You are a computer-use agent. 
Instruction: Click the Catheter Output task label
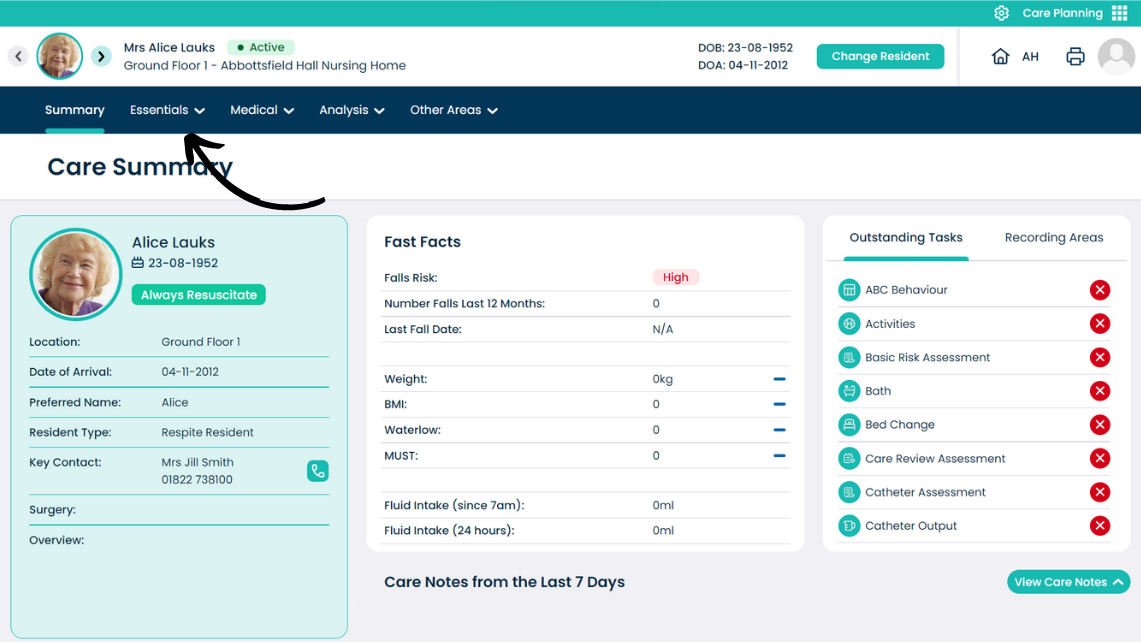pyautogui.click(x=911, y=526)
